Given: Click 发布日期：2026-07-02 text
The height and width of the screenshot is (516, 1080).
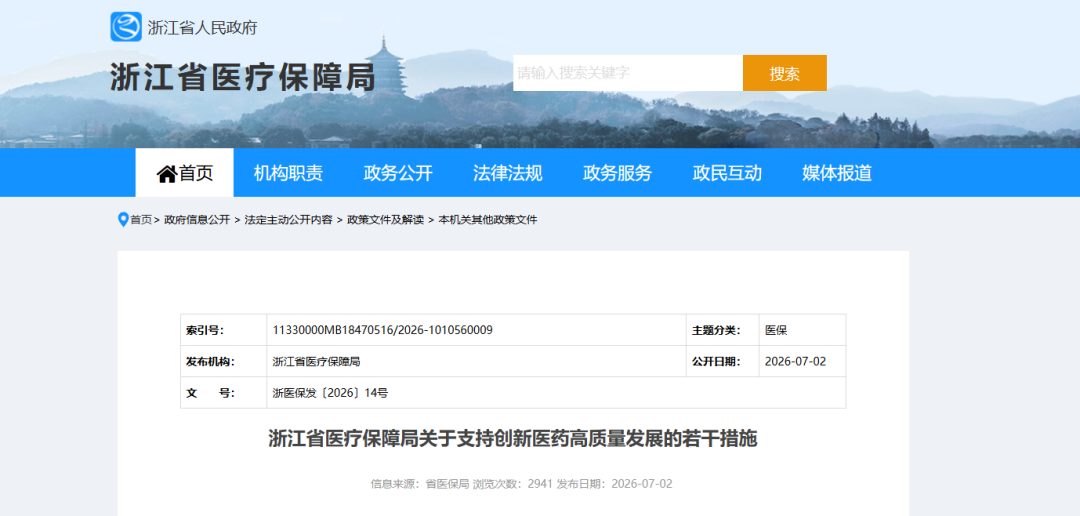Looking at the screenshot, I should (614, 484).
